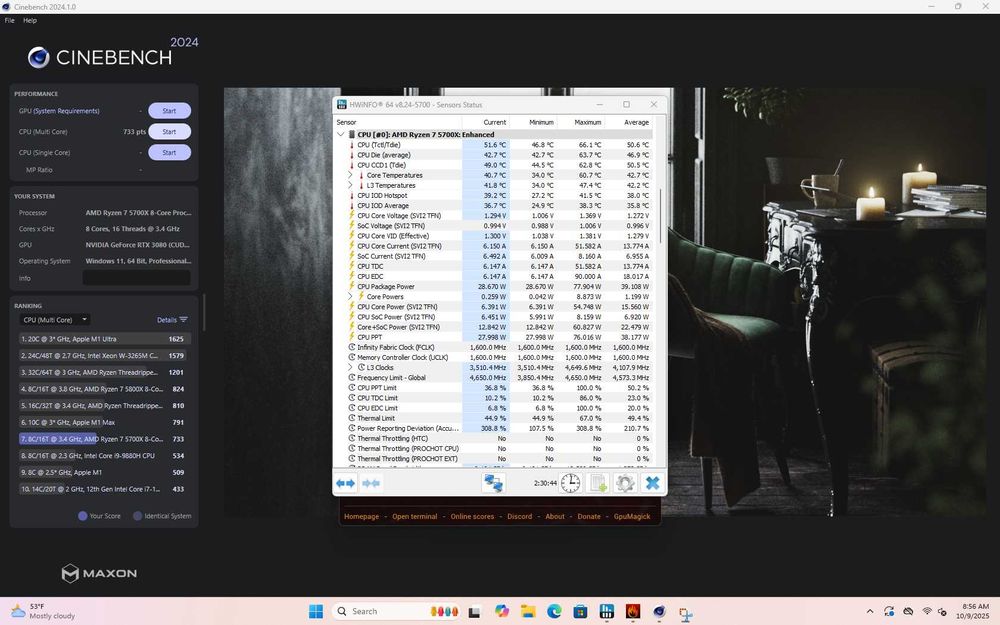Start the CPU (Multi Core) test
1000x625 pixels.
169,131
